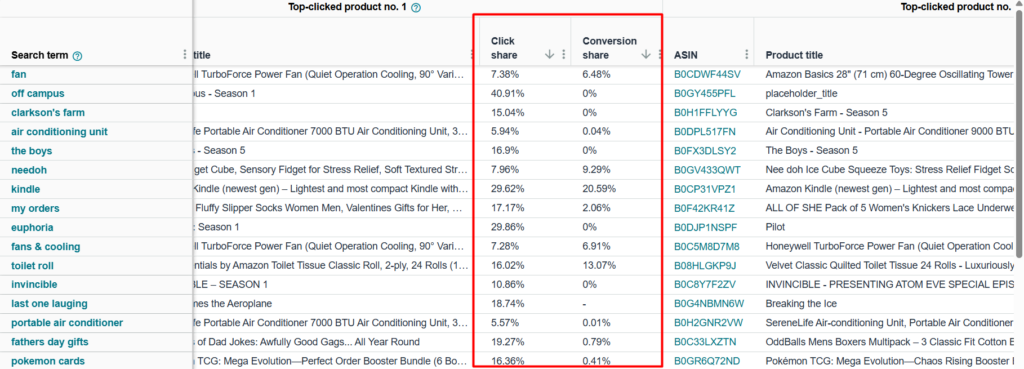
Task: Open search term 'kindle'
Action: [25, 189]
